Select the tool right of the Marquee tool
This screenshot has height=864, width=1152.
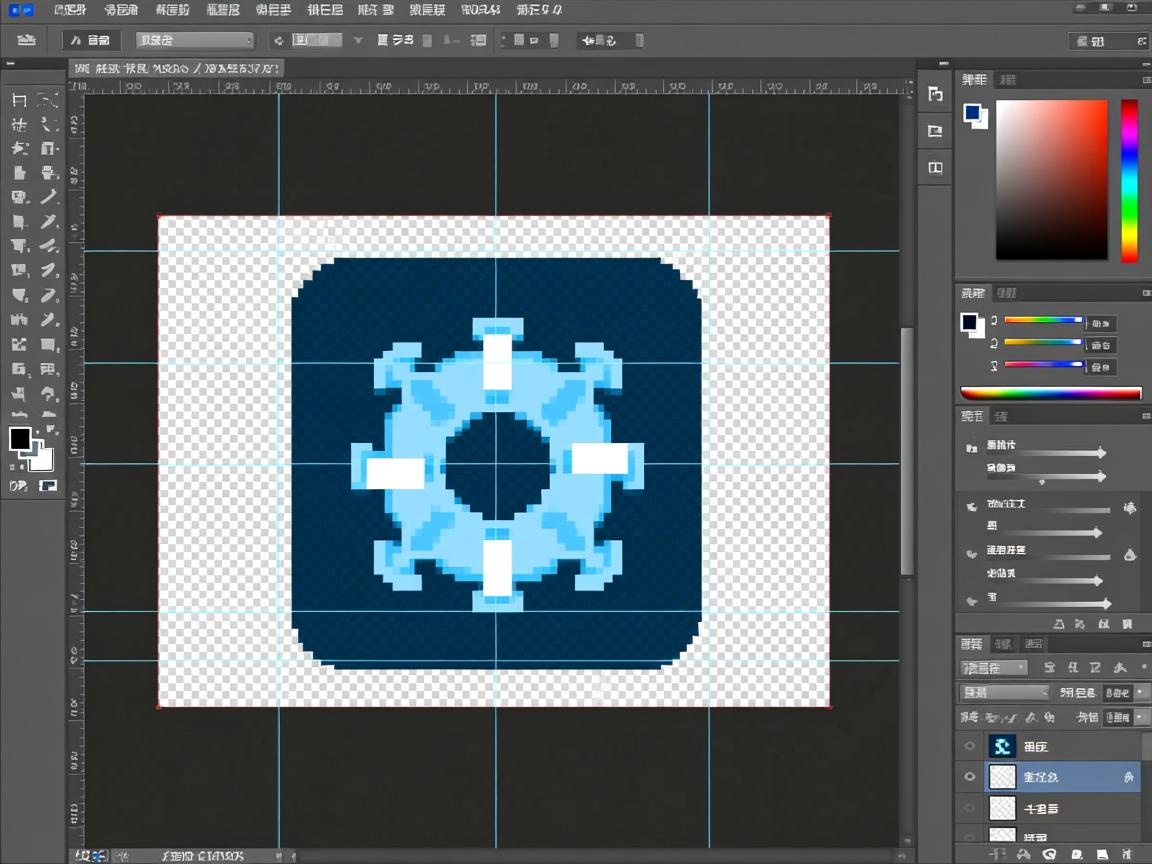(47, 100)
